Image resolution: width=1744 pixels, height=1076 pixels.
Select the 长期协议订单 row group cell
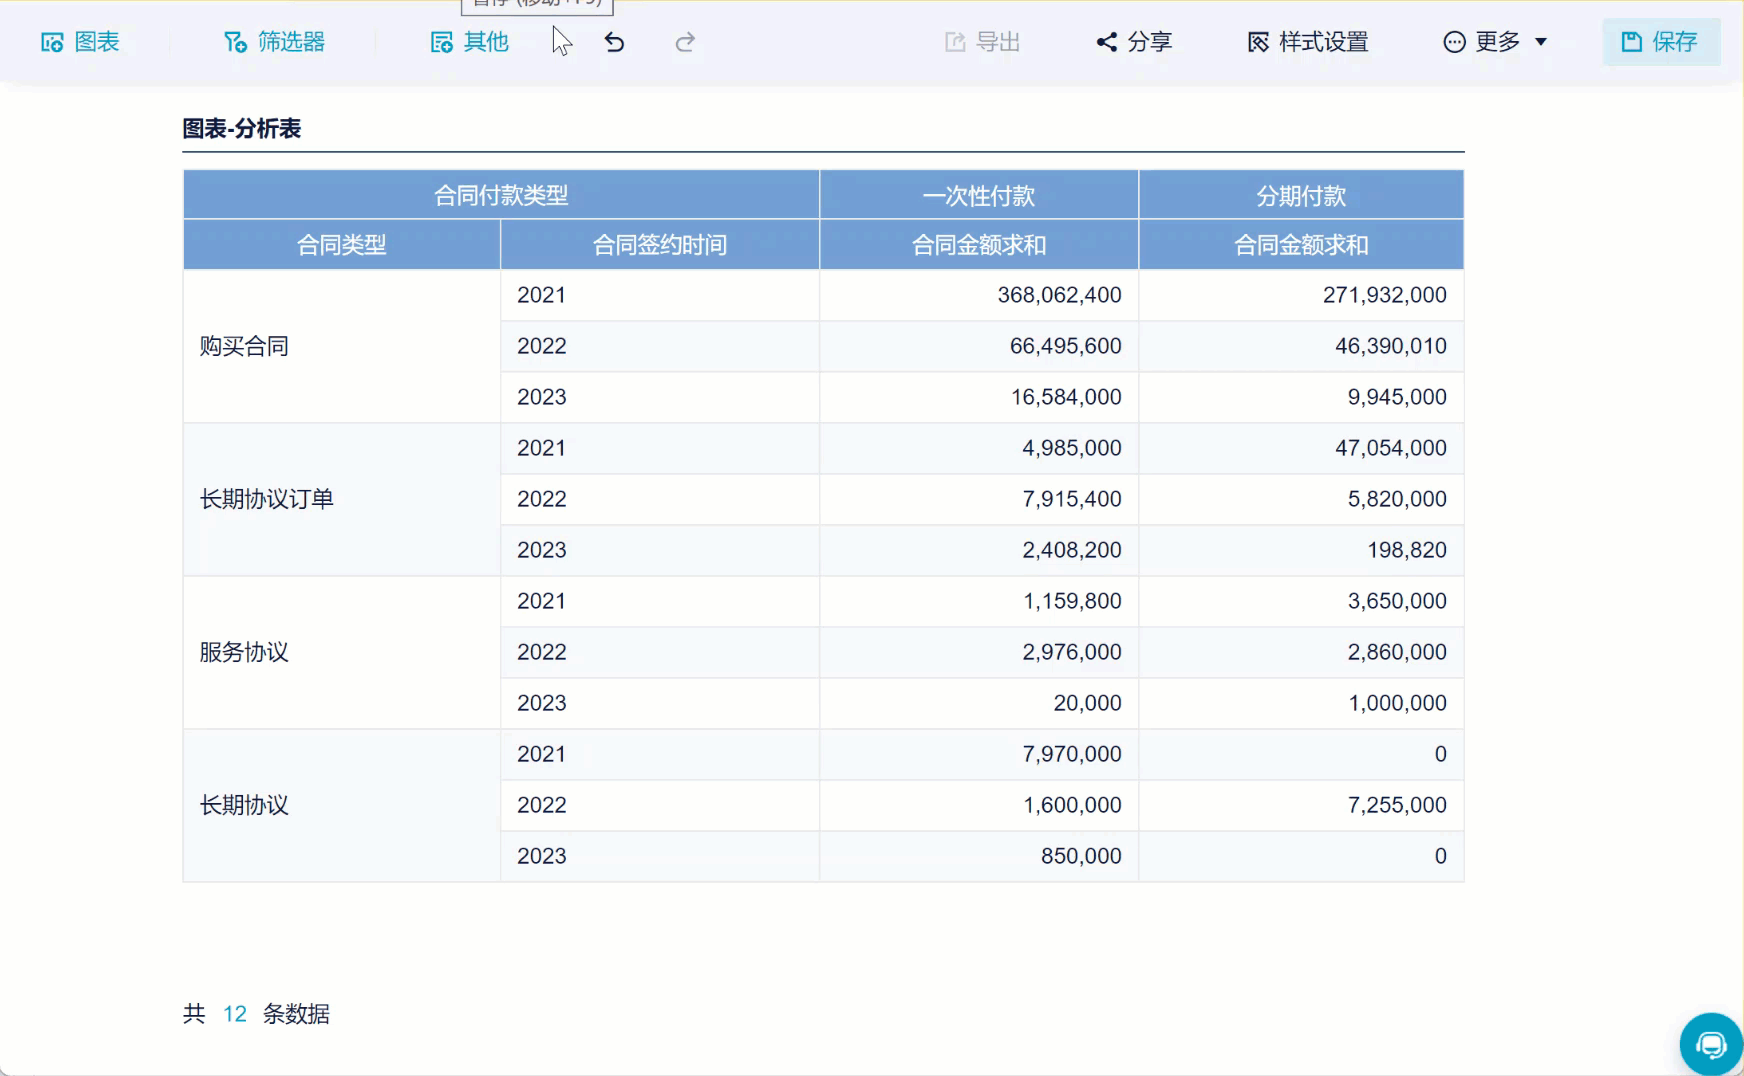pyautogui.click(x=266, y=499)
